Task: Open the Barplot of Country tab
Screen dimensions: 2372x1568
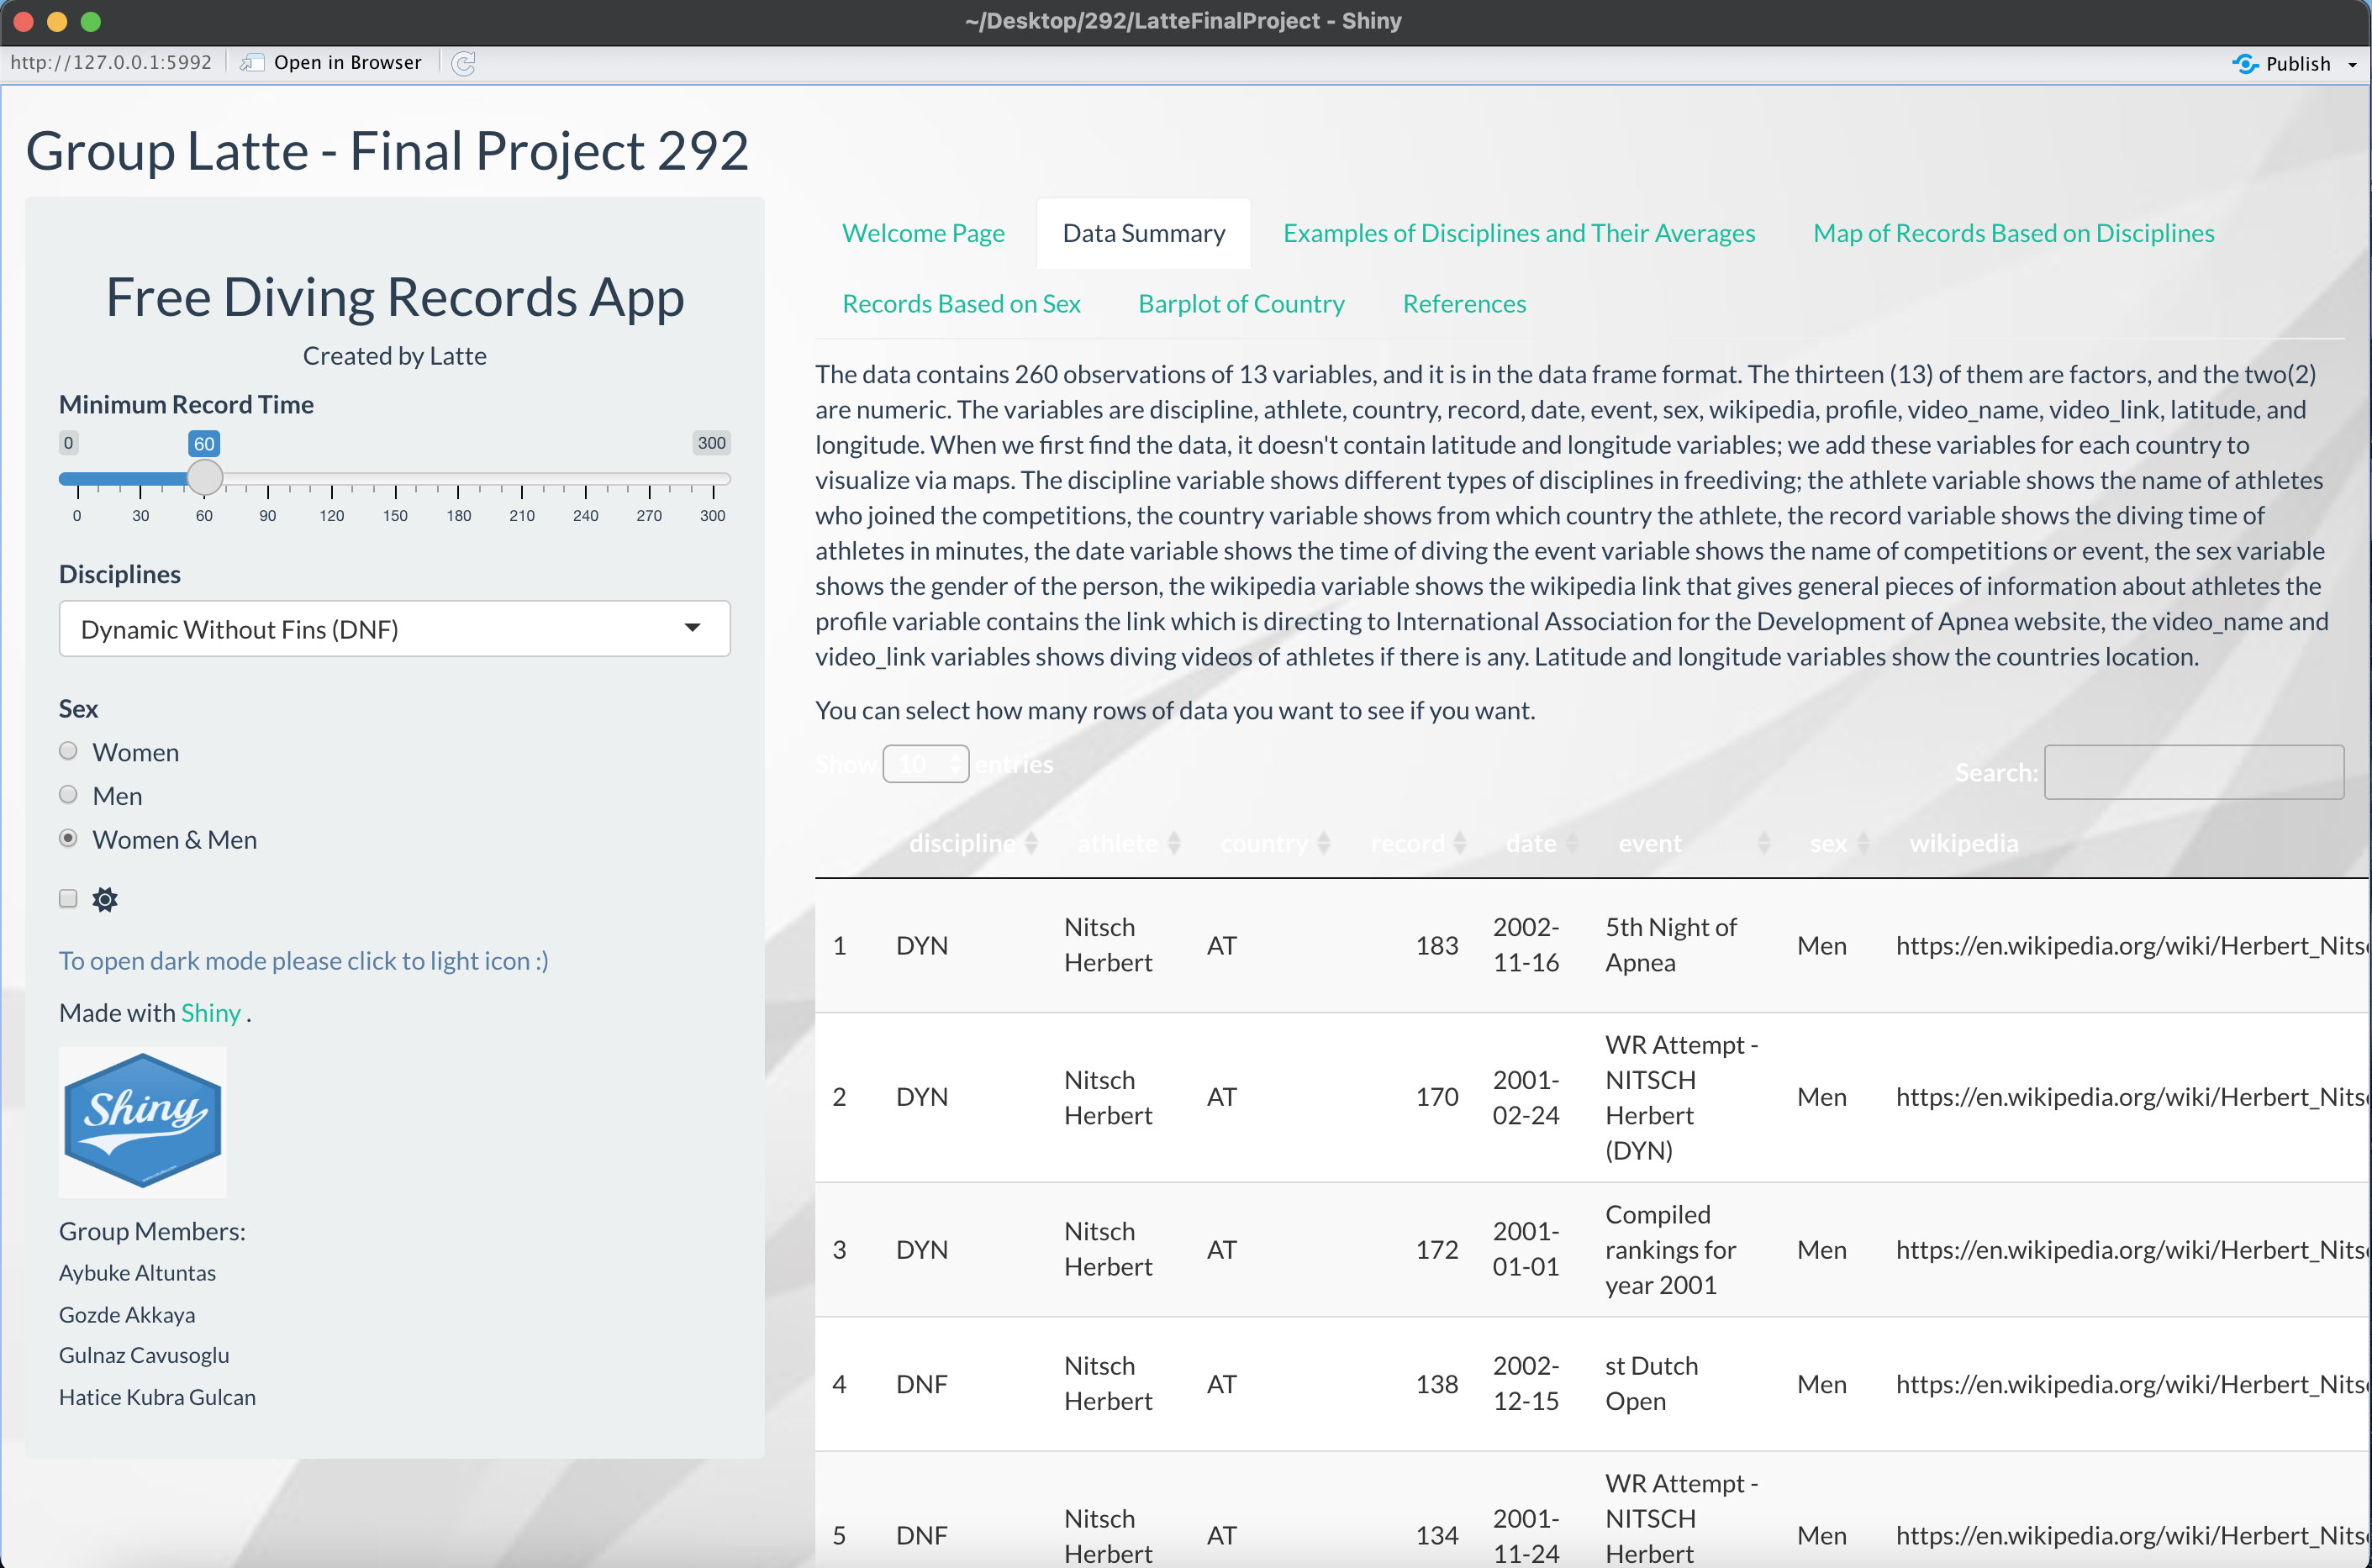Action: tap(1241, 304)
